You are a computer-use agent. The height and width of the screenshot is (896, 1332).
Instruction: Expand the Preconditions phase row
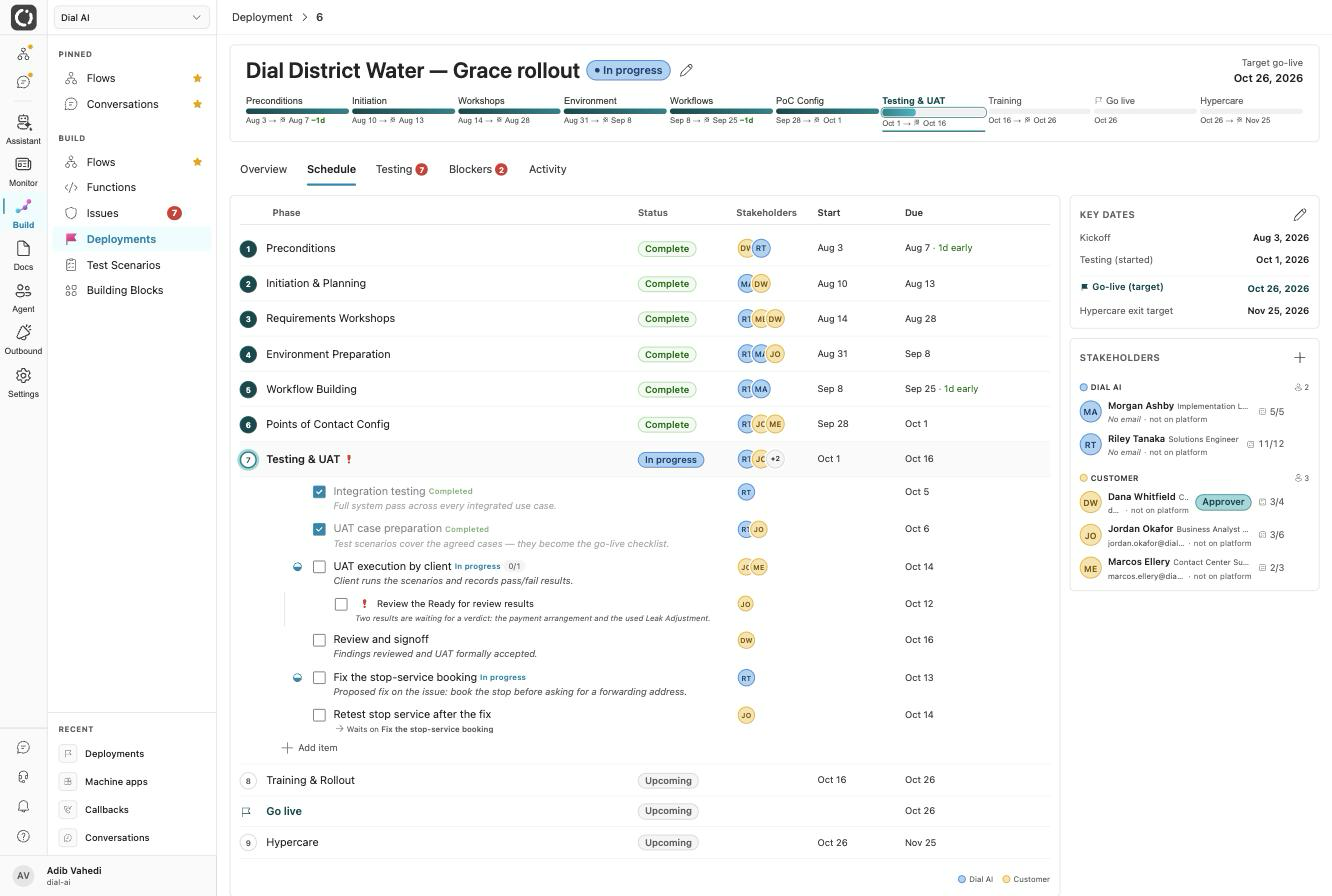tap(645, 248)
